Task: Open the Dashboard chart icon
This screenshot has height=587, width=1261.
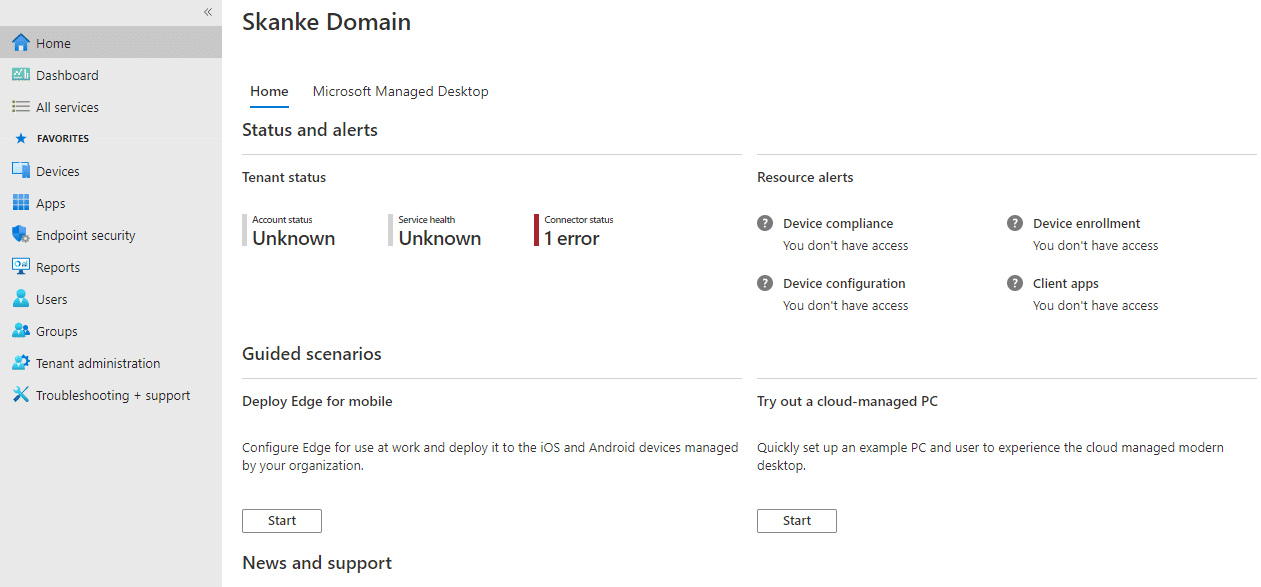Action: (20, 75)
